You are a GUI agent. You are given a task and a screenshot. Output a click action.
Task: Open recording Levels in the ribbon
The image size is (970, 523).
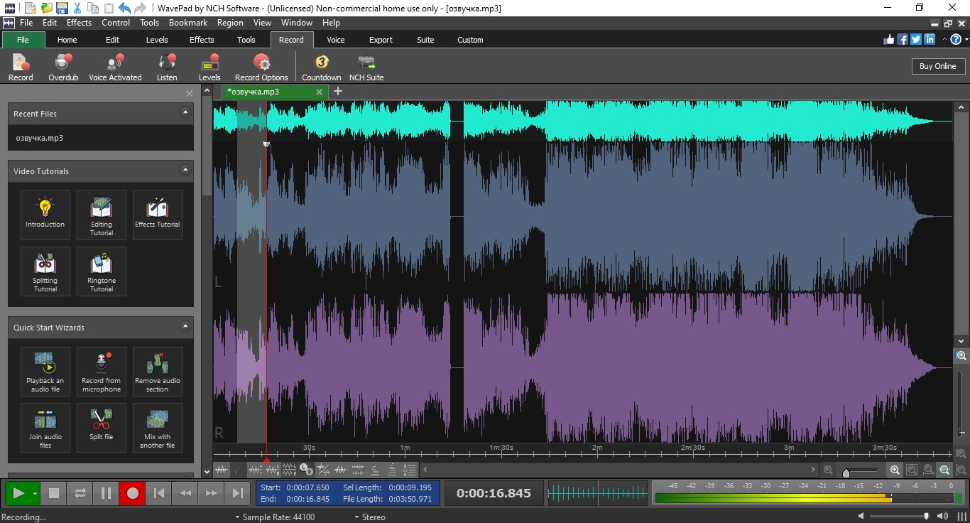[209, 67]
